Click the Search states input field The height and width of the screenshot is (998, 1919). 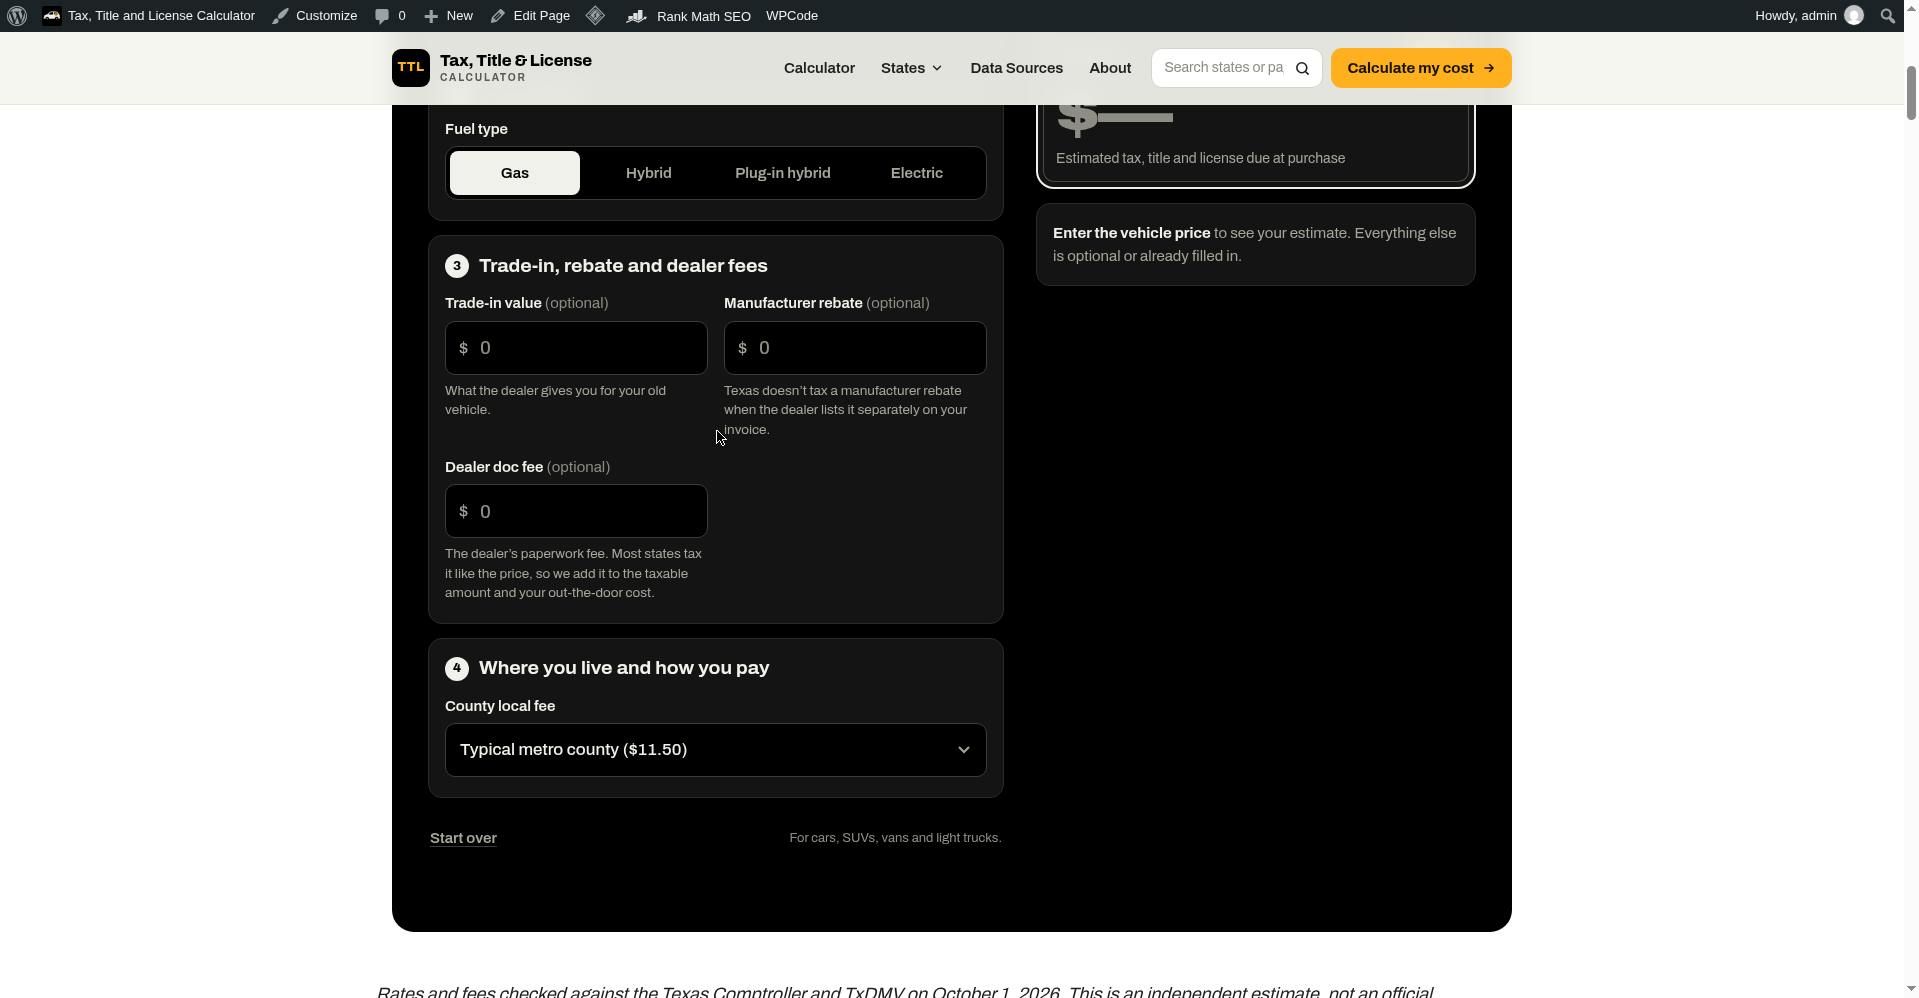coord(1224,68)
